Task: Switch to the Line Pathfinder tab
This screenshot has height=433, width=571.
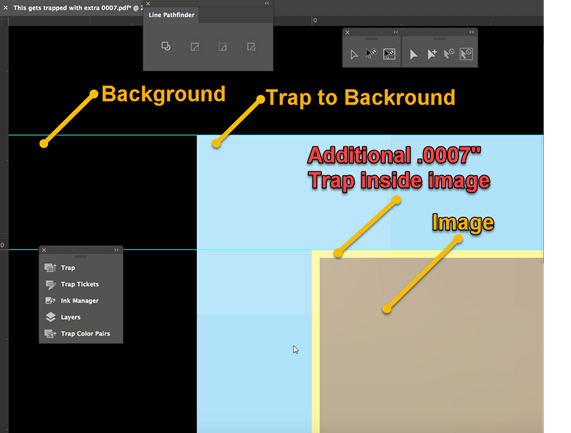Action: pyautogui.click(x=171, y=15)
